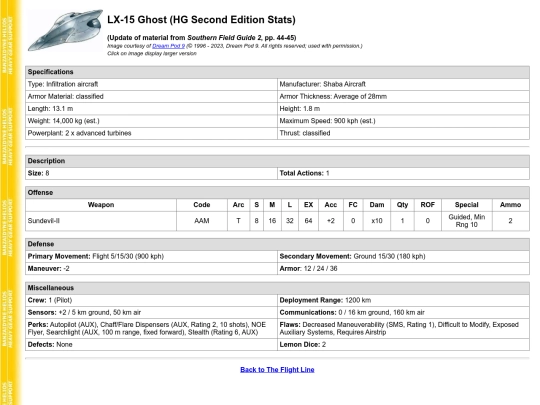This screenshot has height=405, width=540.
Task: Click the 'Maneuver: -2' cell
Action: (151, 269)
